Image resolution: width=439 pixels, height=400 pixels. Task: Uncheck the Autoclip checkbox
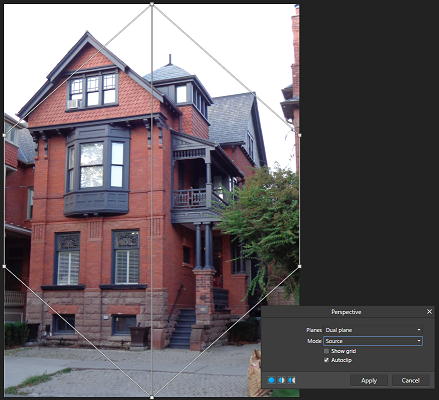[x=326, y=360]
